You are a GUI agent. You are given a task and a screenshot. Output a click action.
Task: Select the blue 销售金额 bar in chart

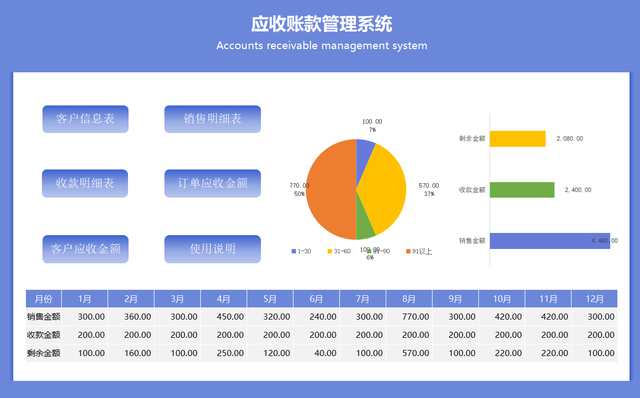(x=550, y=241)
